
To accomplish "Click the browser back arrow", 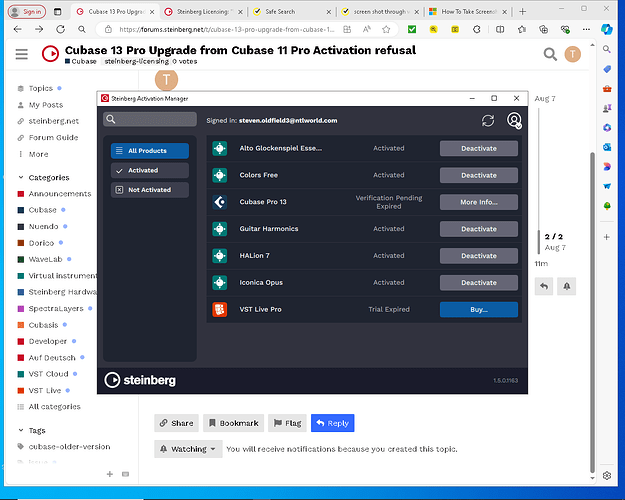I will point(18,29).
